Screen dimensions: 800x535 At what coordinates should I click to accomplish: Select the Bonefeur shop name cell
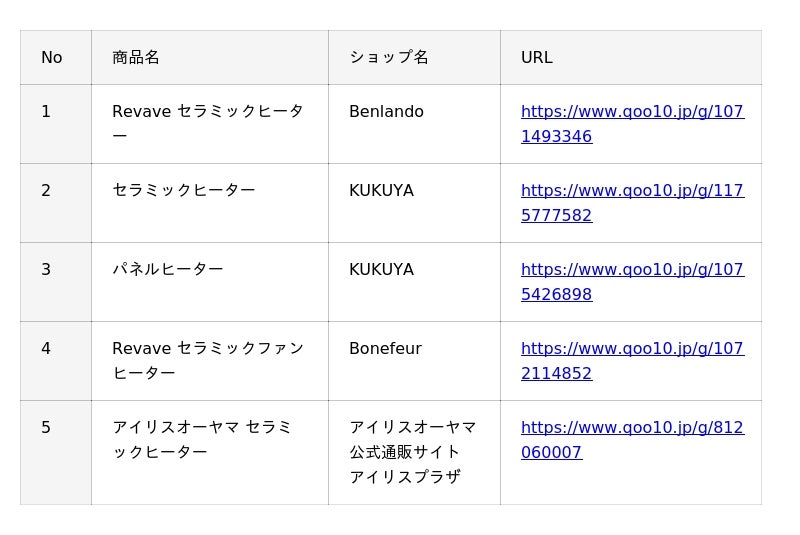pyautogui.click(x=385, y=349)
